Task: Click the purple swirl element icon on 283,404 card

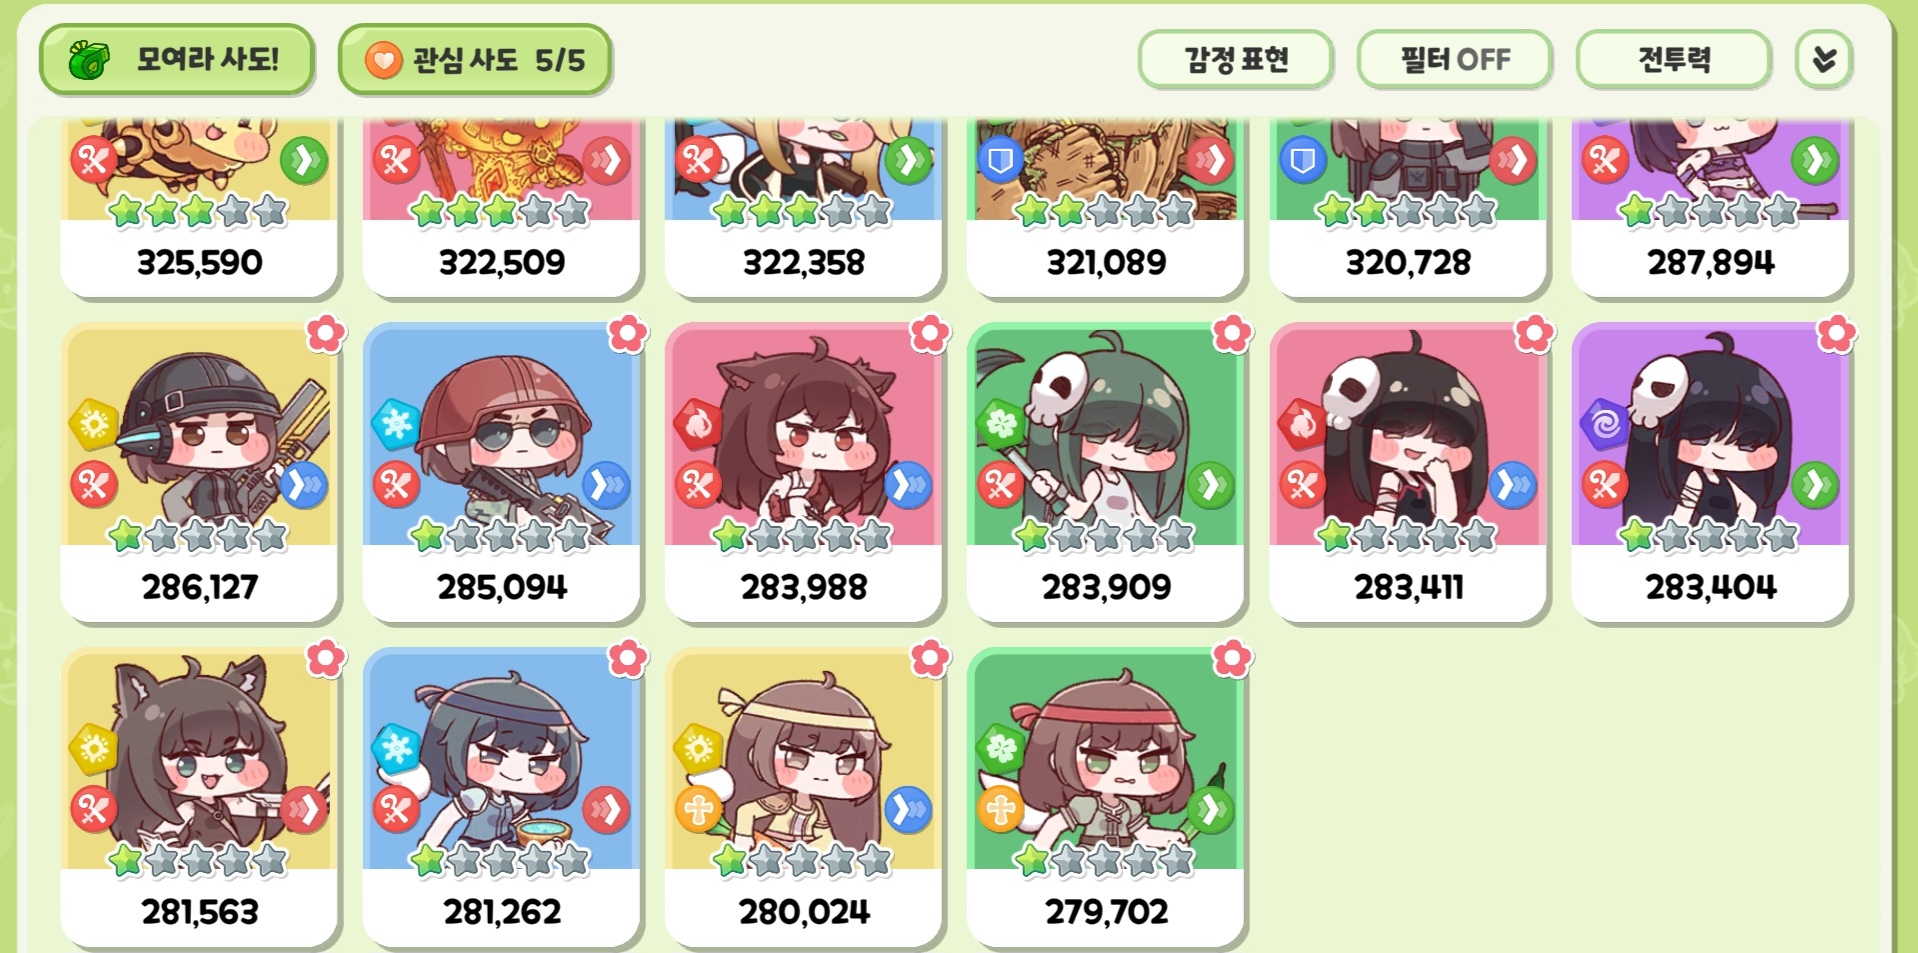Action: tap(1605, 424)
